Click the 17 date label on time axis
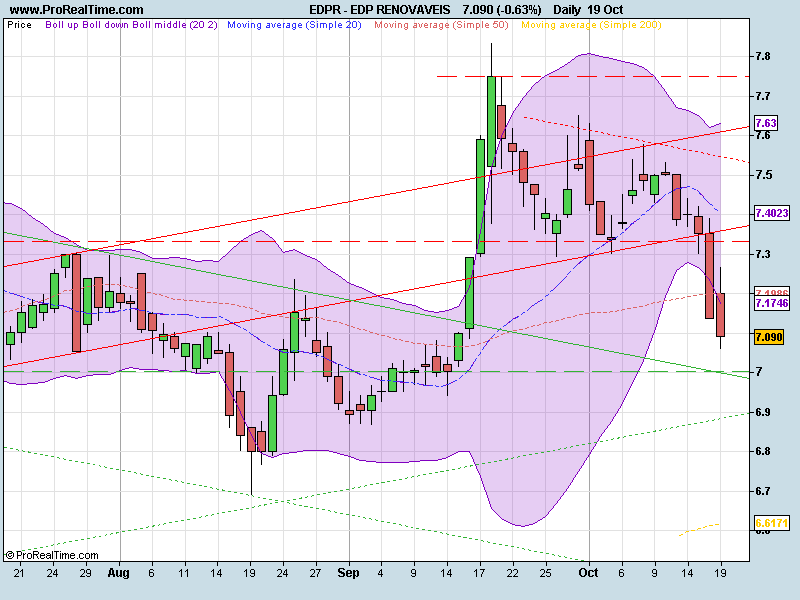The width and height of the screenshot is (800, 600). tap(479, 573)
